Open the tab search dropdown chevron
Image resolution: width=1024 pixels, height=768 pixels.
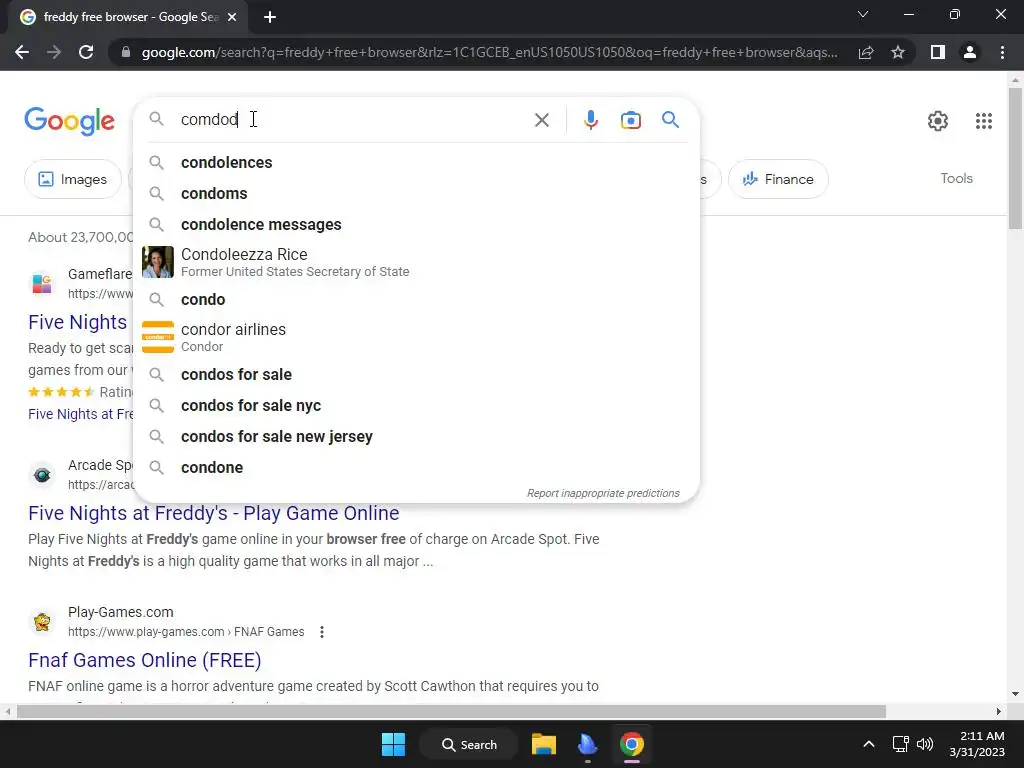click(863, 14)
